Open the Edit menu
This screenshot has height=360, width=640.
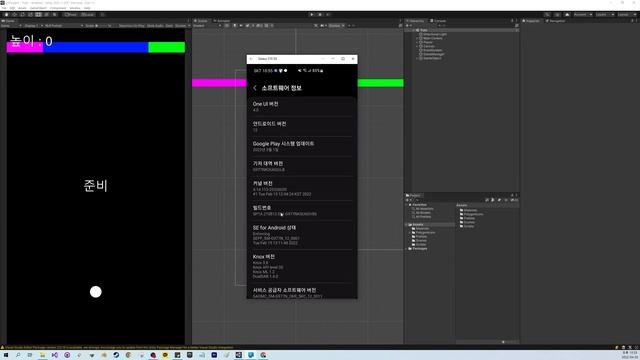click(x=12, y=8)
